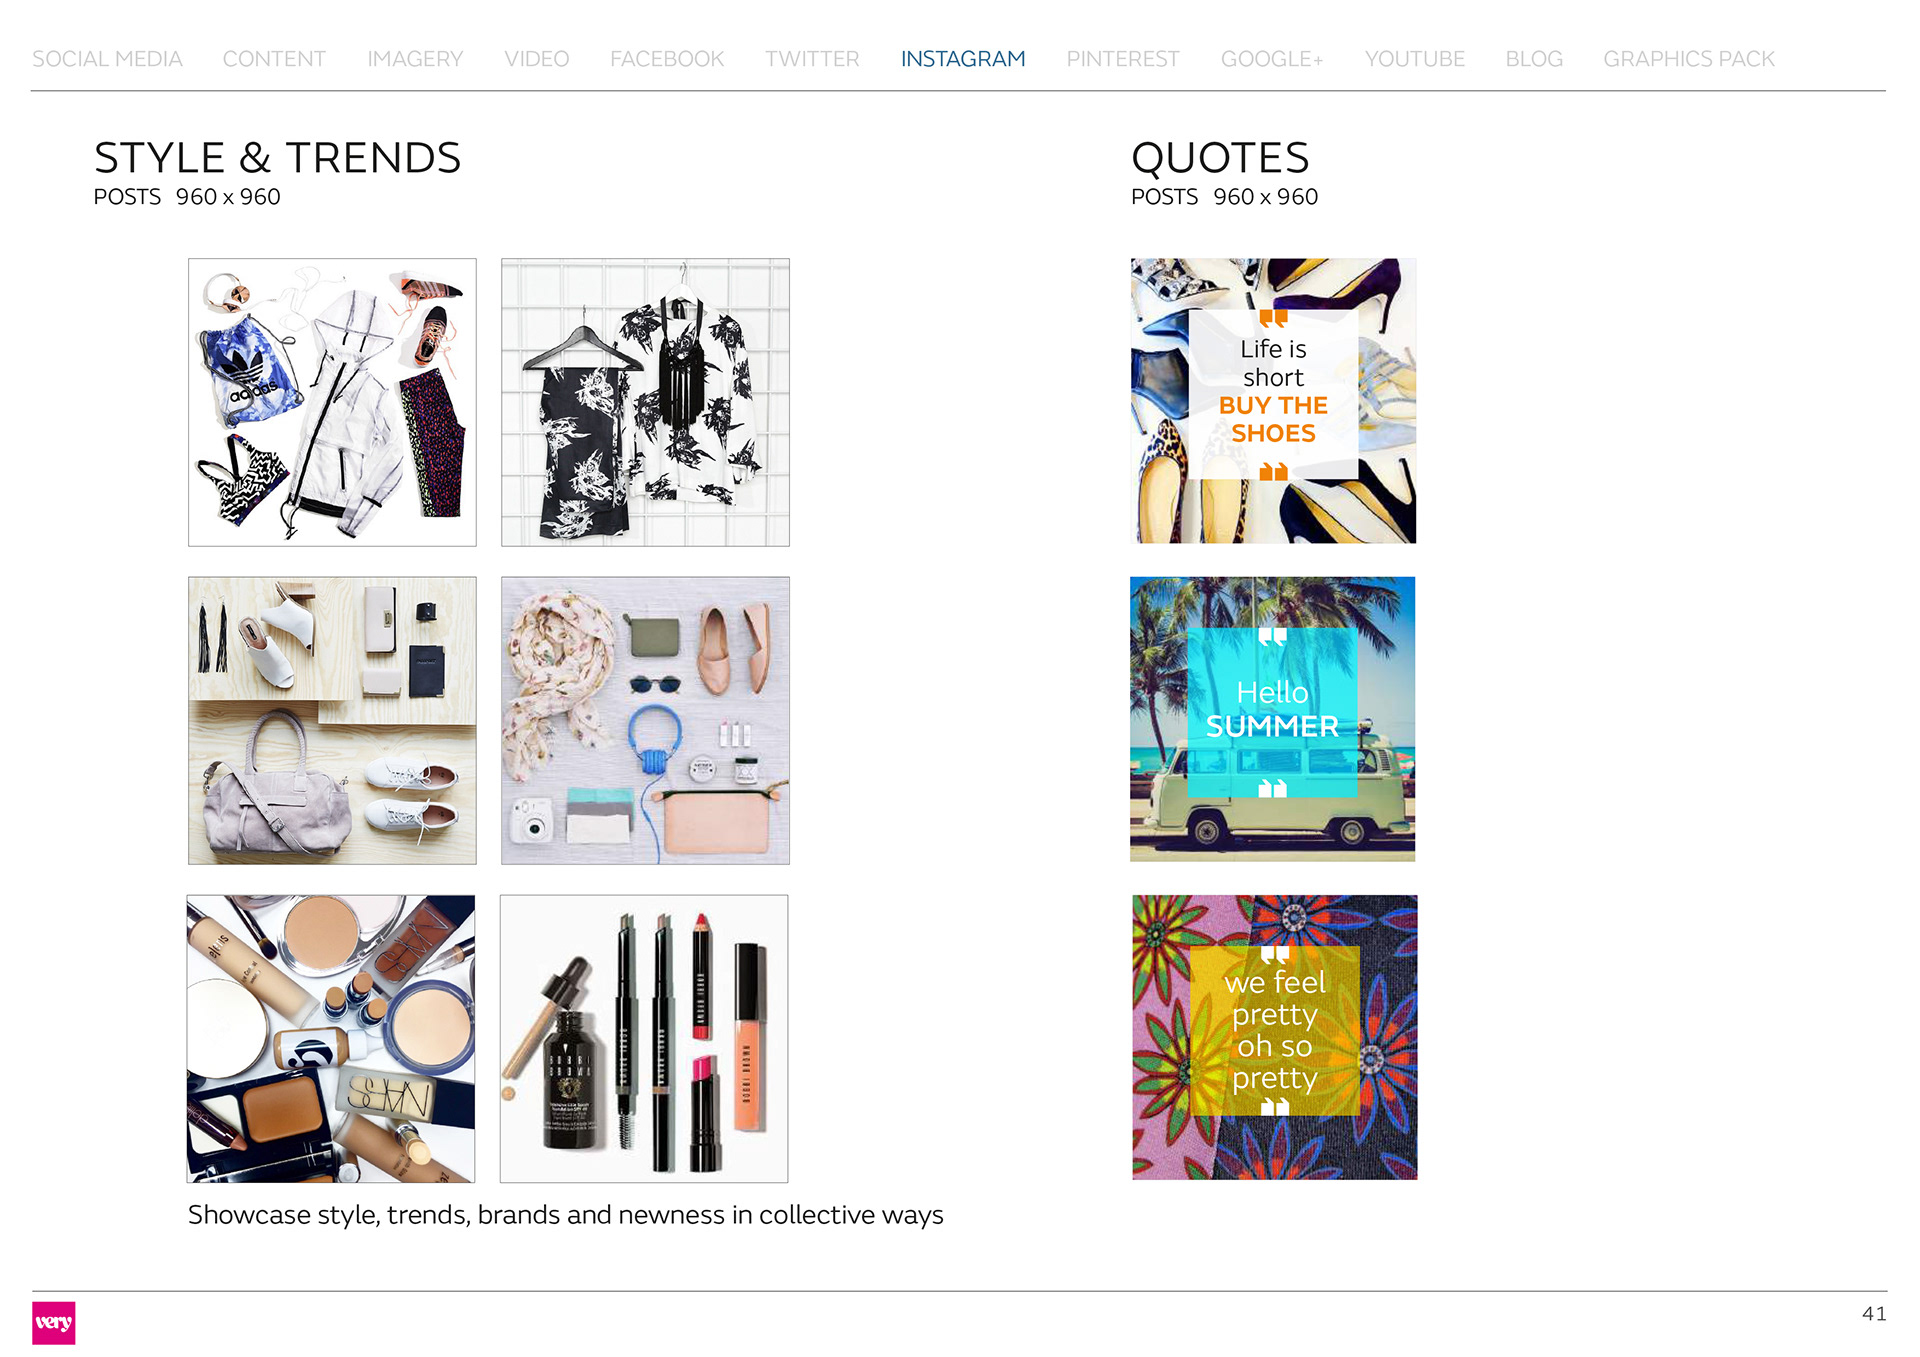This screenshot has width=1920, height=1357.
Task: Open the GOOGLE+ tab
Action: click(1272, 59)
